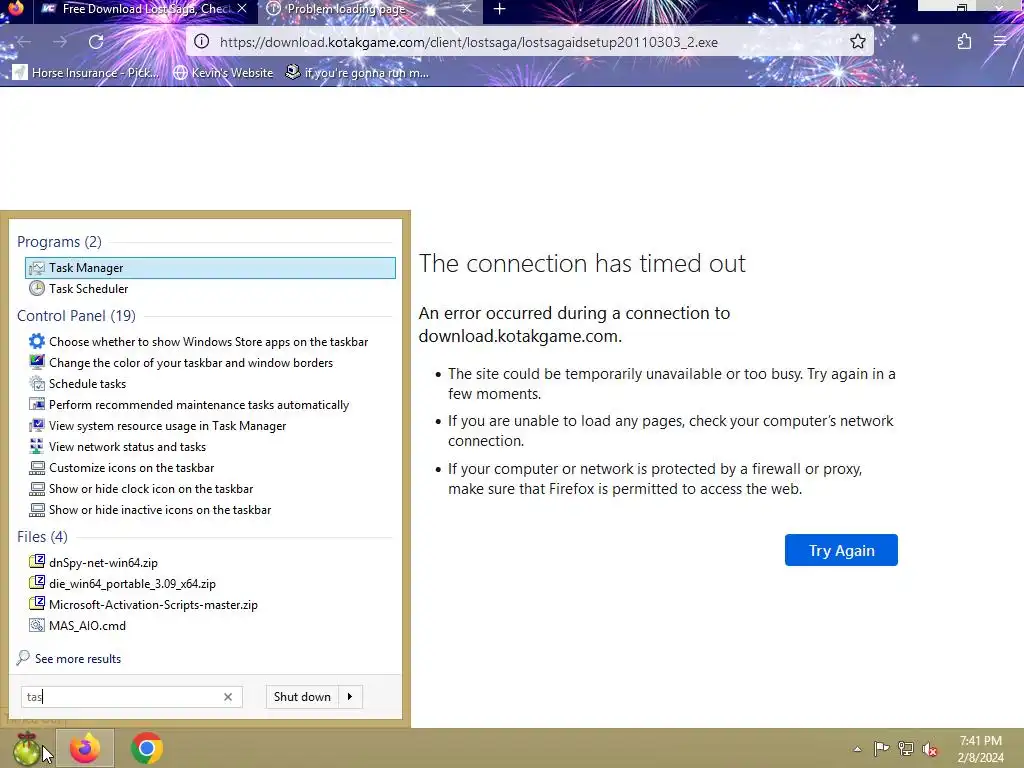Viewport: 1024px width, 768px height.
Task: Click See more results link
Action: (78, 659)
